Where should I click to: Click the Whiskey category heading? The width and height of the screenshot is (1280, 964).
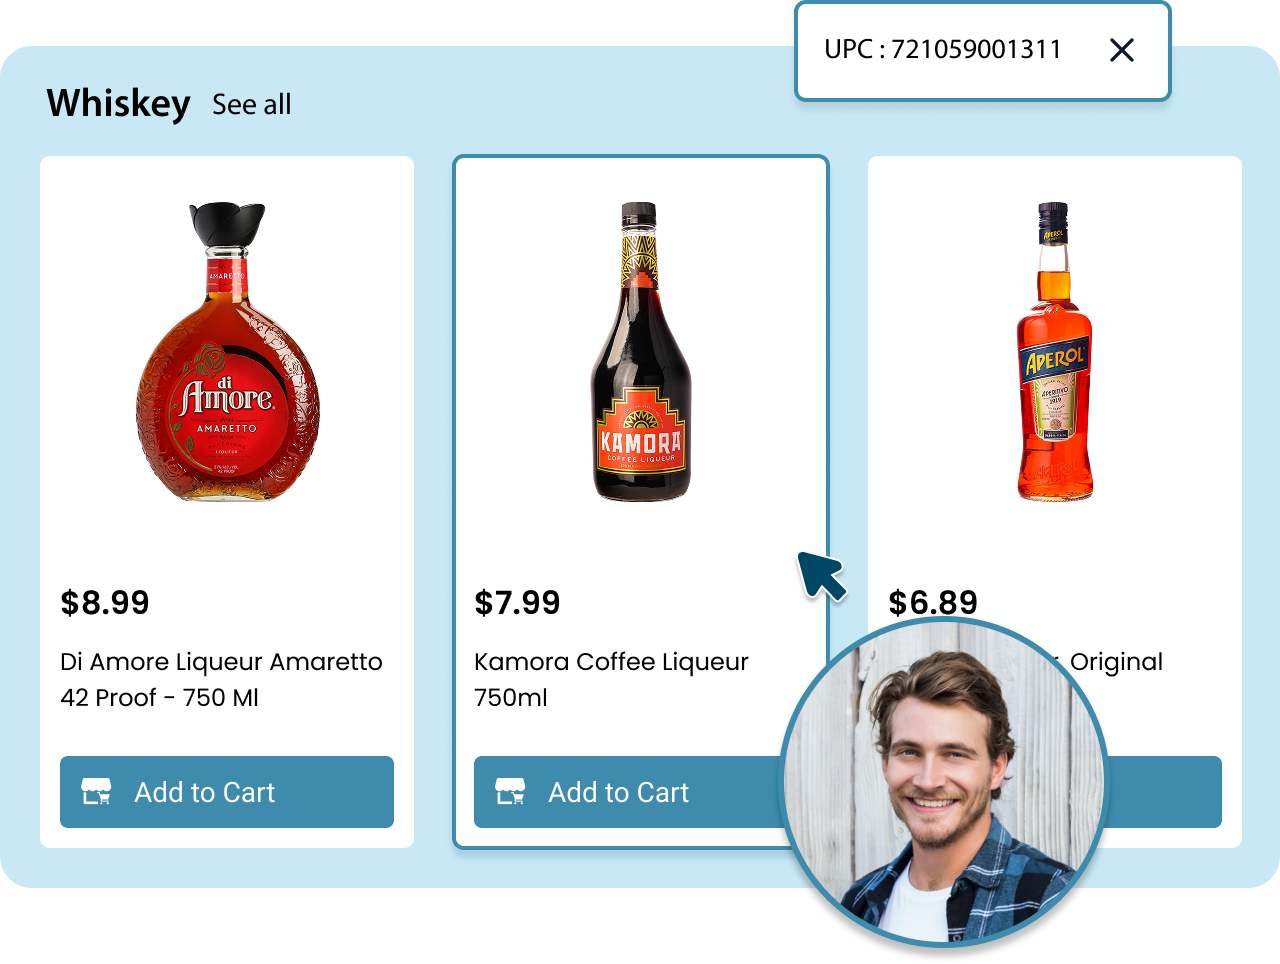pyautogui.click(x=119, y=104)
